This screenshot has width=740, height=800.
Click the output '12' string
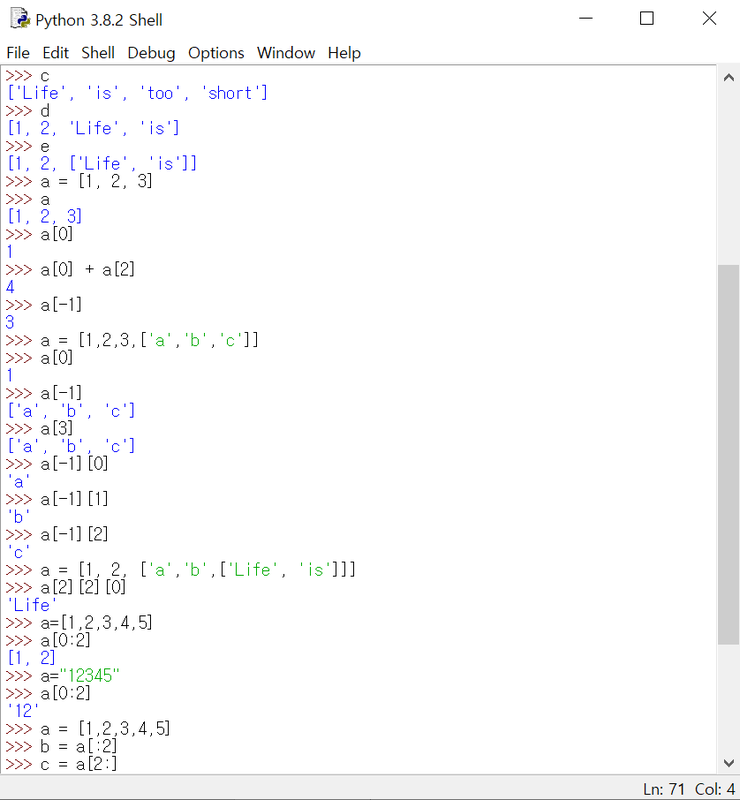[23, 711]
